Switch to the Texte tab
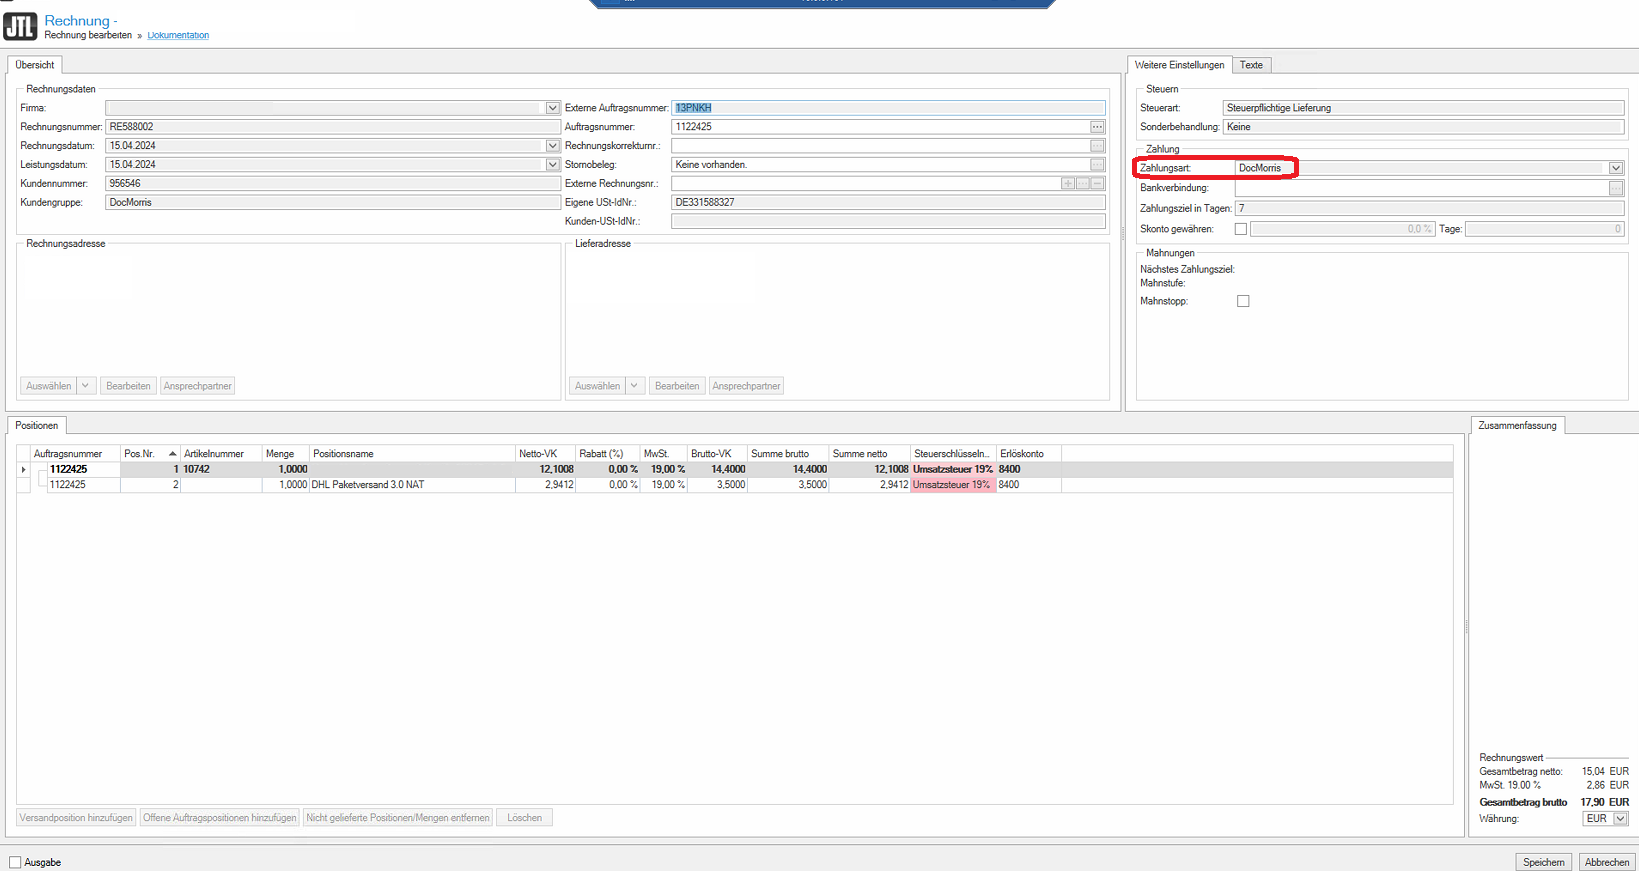The height and width of the screenshot is (871, 1639). (1251, 65)
